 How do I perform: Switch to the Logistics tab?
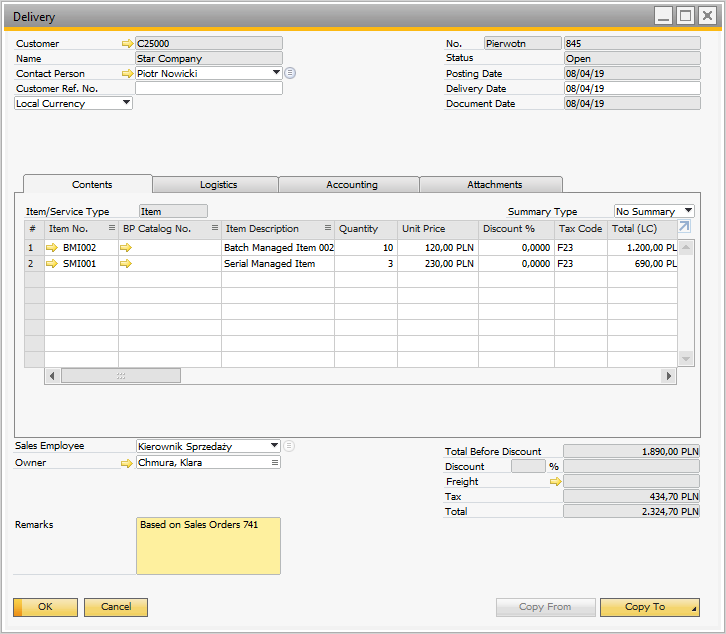(x=218, y=185)
